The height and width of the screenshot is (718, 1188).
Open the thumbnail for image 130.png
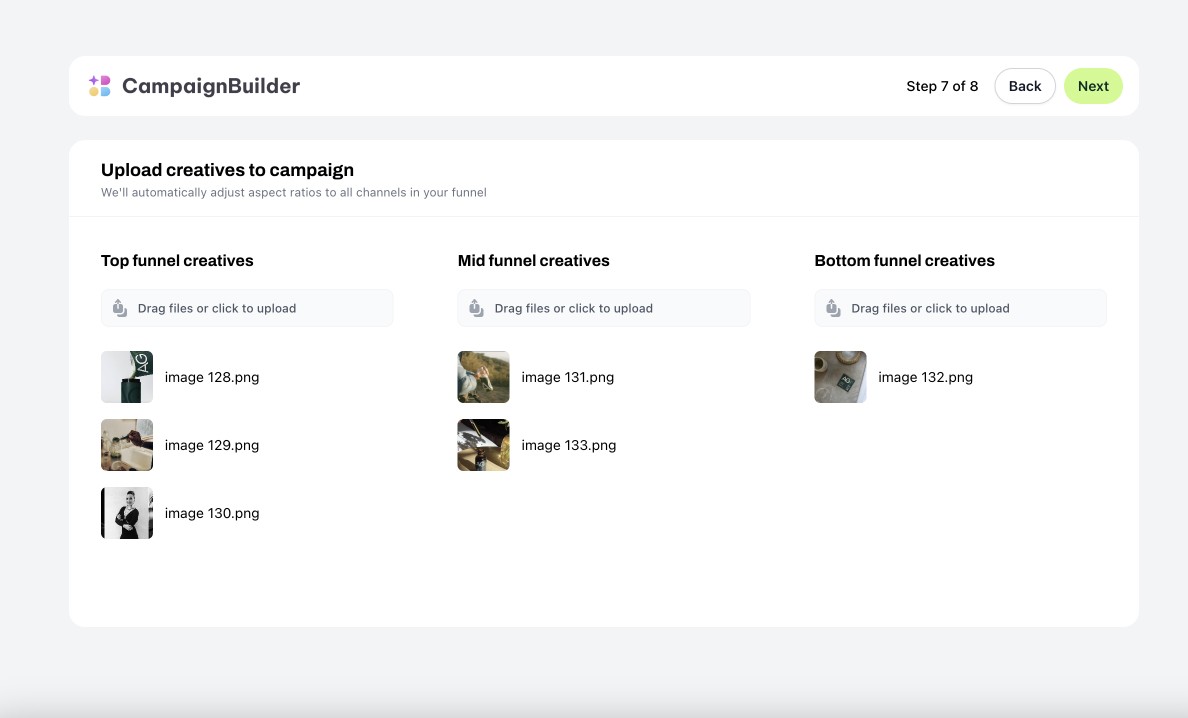tap(127, 513)
